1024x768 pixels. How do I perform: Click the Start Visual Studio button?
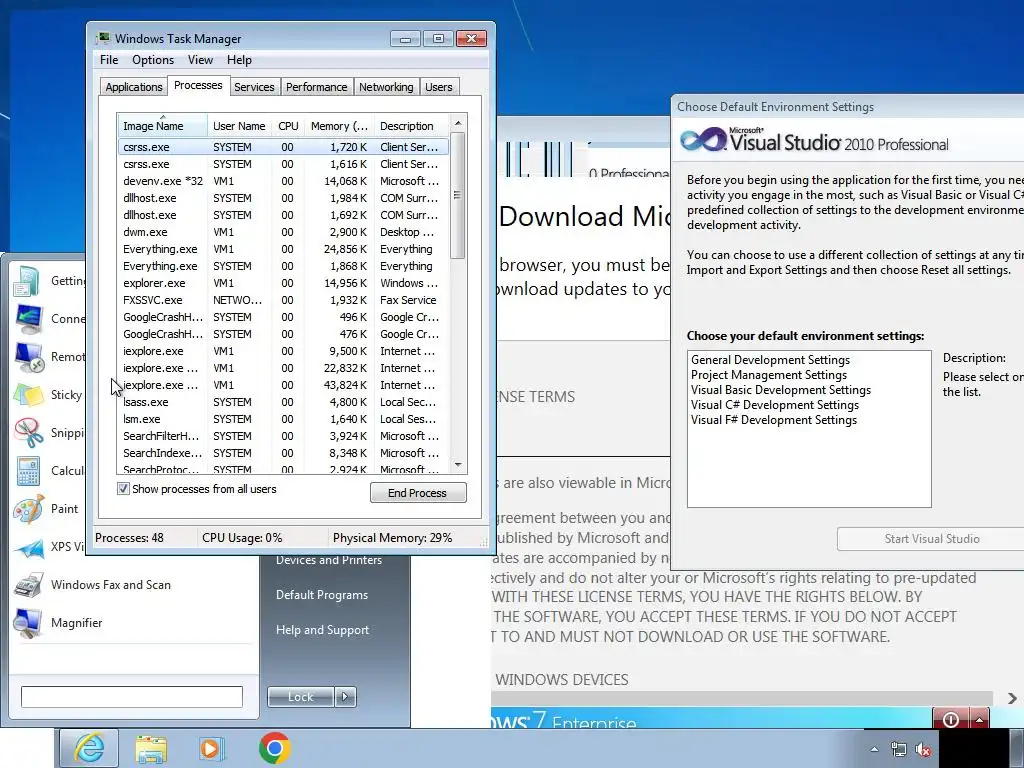coord(931,539)
